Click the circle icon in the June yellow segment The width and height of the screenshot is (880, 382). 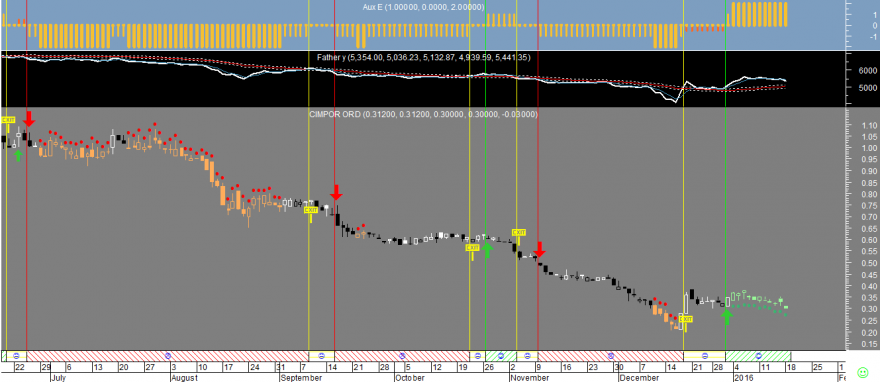[x=16, y=356]
